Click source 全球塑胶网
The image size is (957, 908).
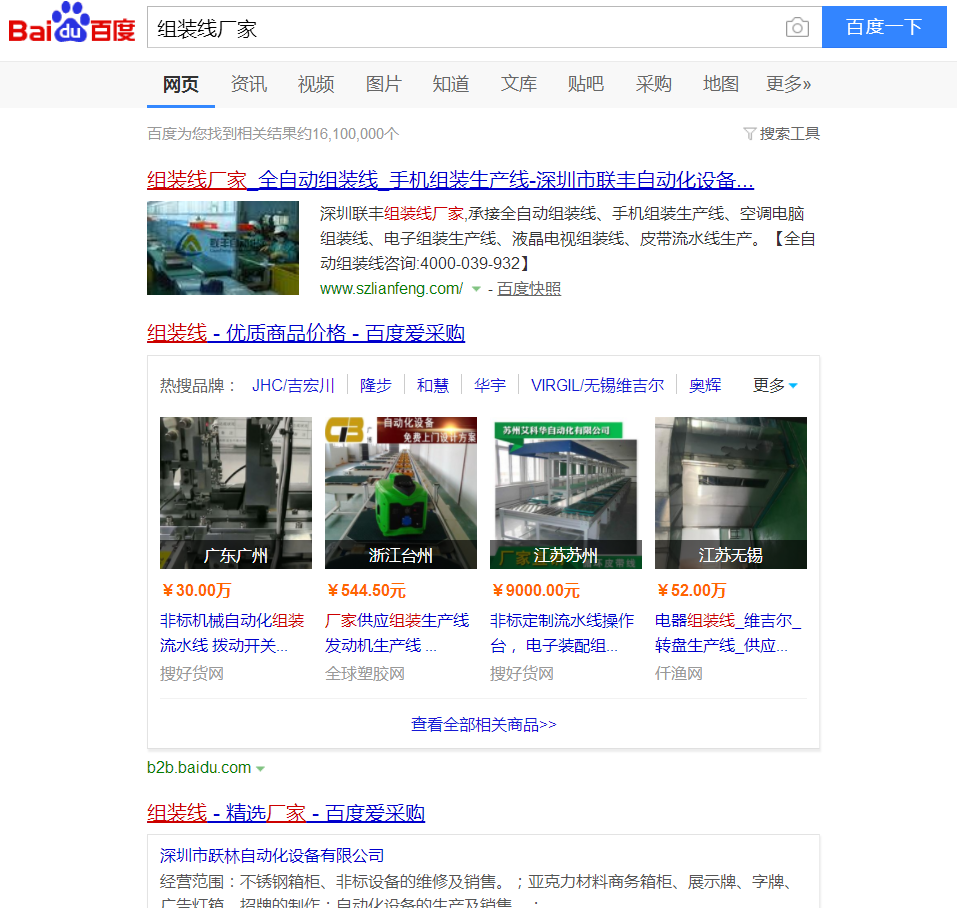(364, 674)
